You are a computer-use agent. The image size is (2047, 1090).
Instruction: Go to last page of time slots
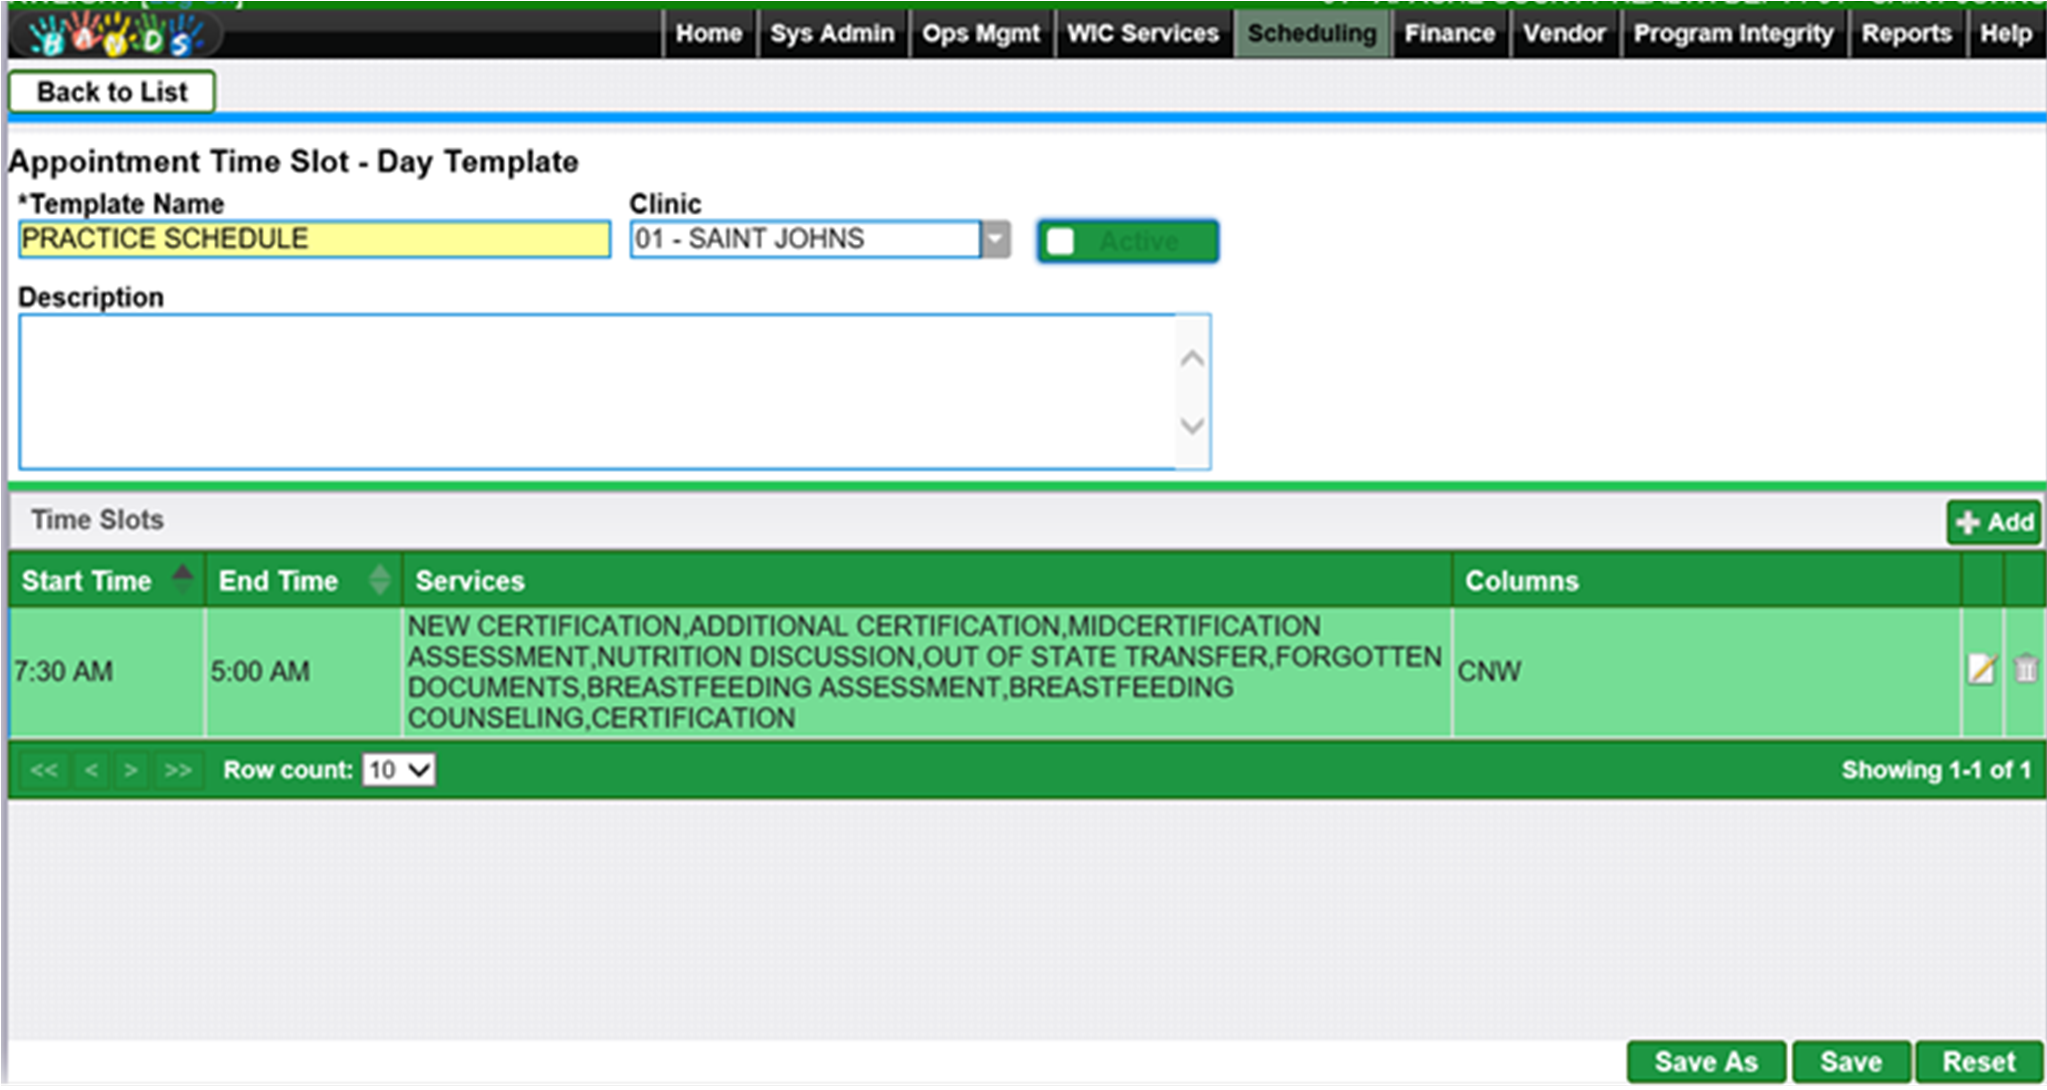(178, 770)
